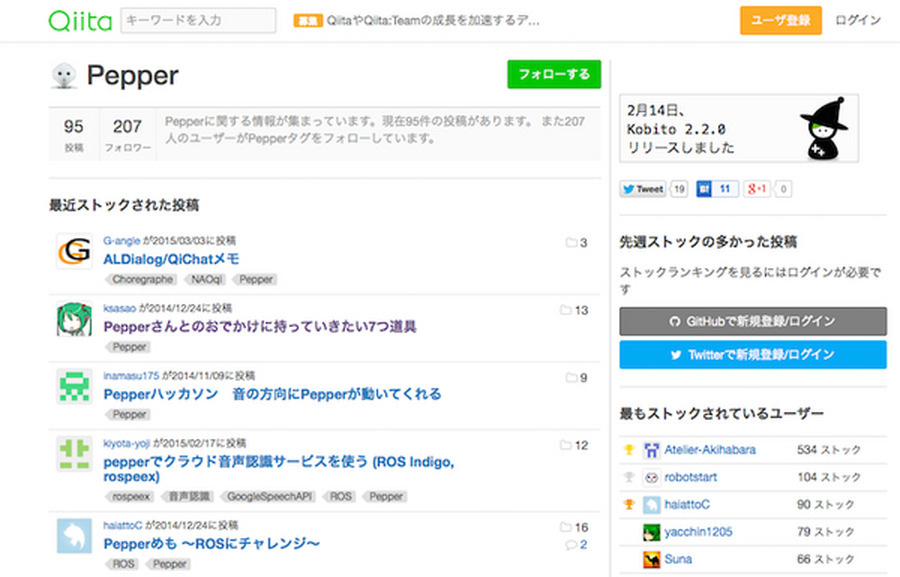Click the ユーザ登録 button
Image resolution: width=900 pixels, height=577 pixels.
point(780,19)
